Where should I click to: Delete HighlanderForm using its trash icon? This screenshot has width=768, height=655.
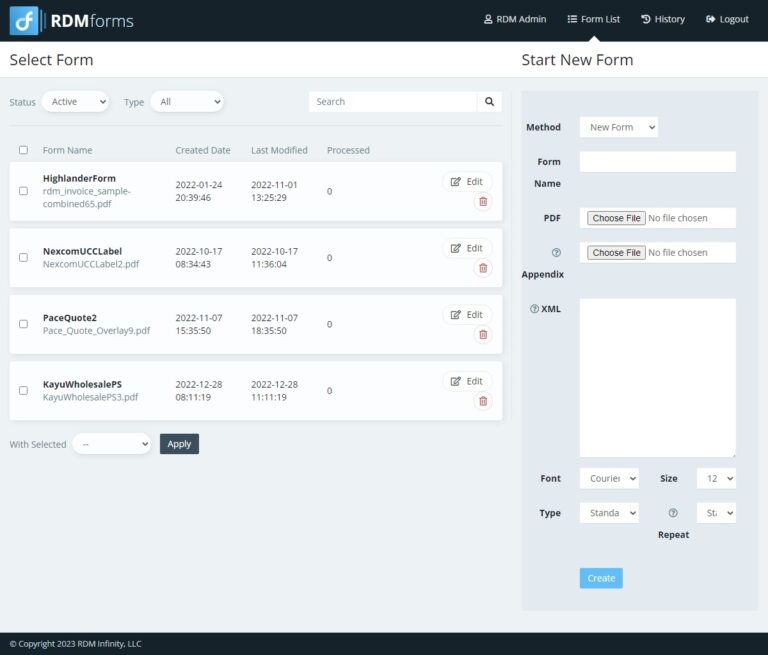(483, 202)
